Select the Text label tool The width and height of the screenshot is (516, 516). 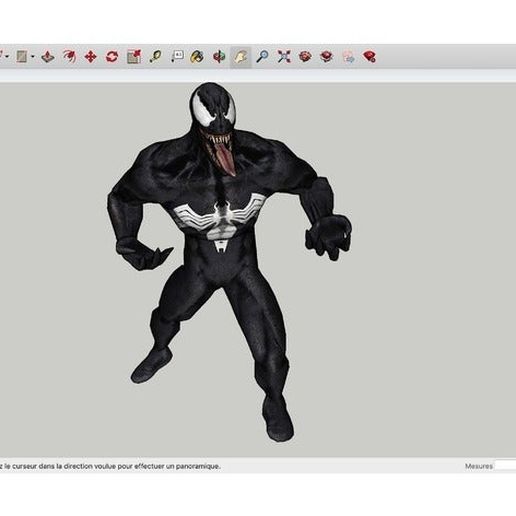point(177,56)
